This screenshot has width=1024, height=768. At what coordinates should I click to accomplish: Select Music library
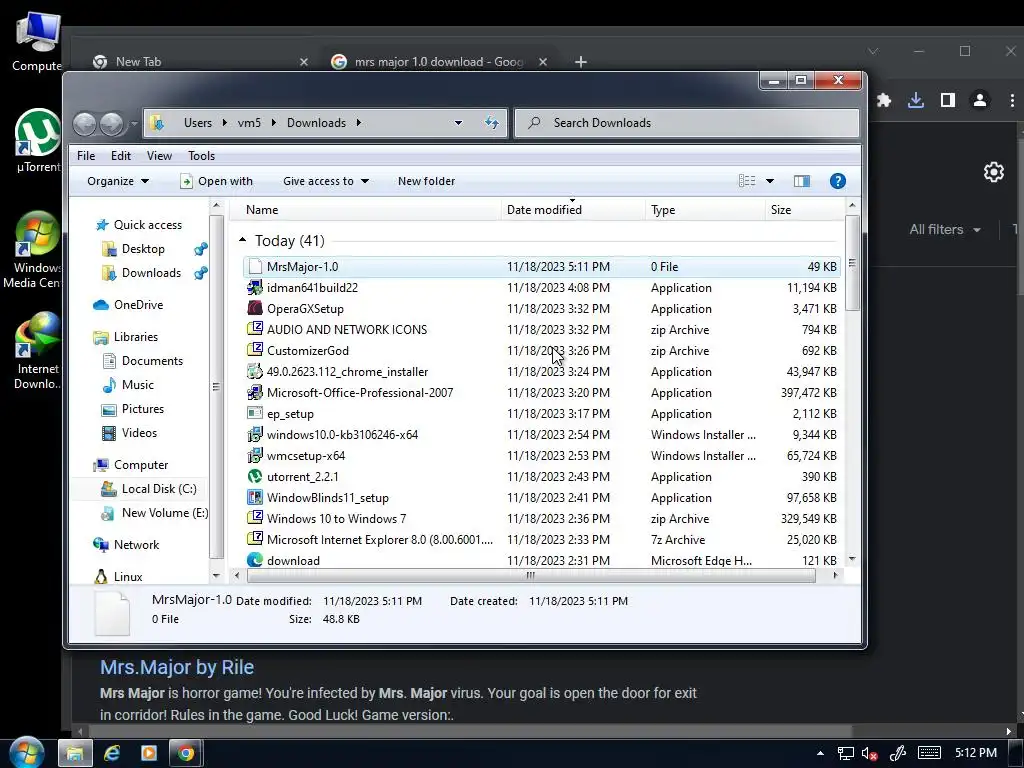point(129,385)
